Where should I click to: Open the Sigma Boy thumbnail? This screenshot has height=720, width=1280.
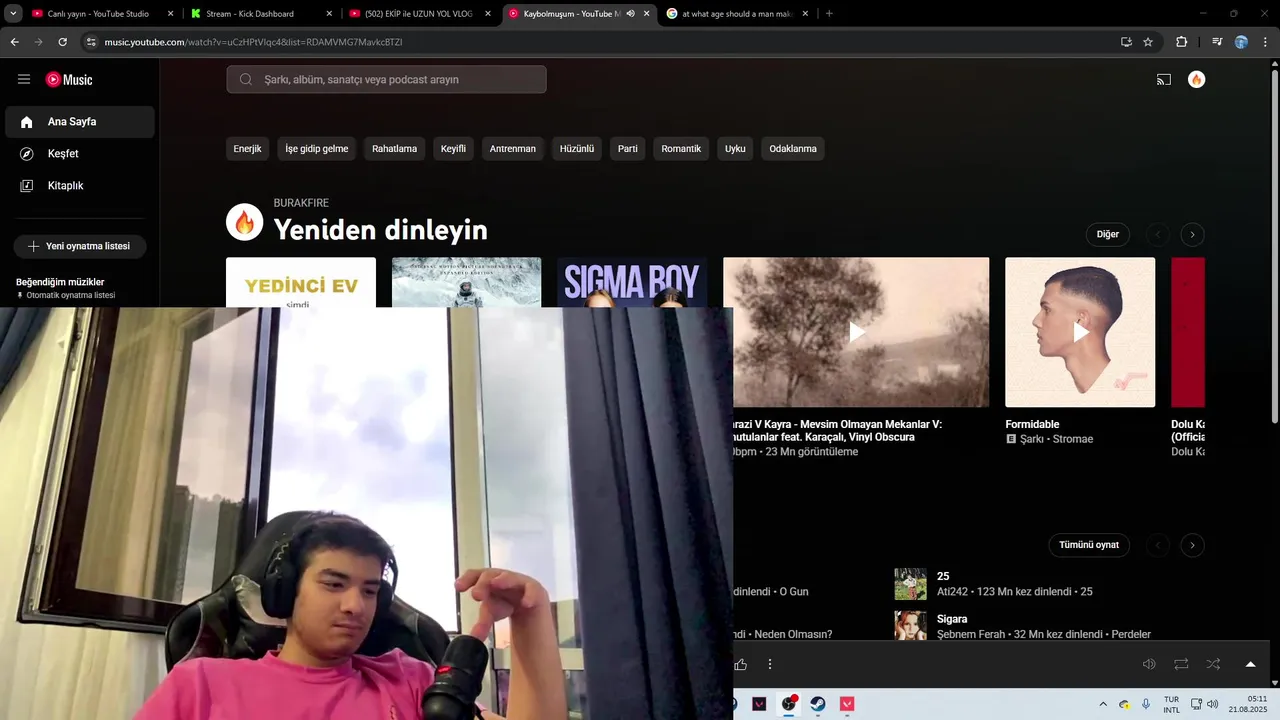pos(632,282)
